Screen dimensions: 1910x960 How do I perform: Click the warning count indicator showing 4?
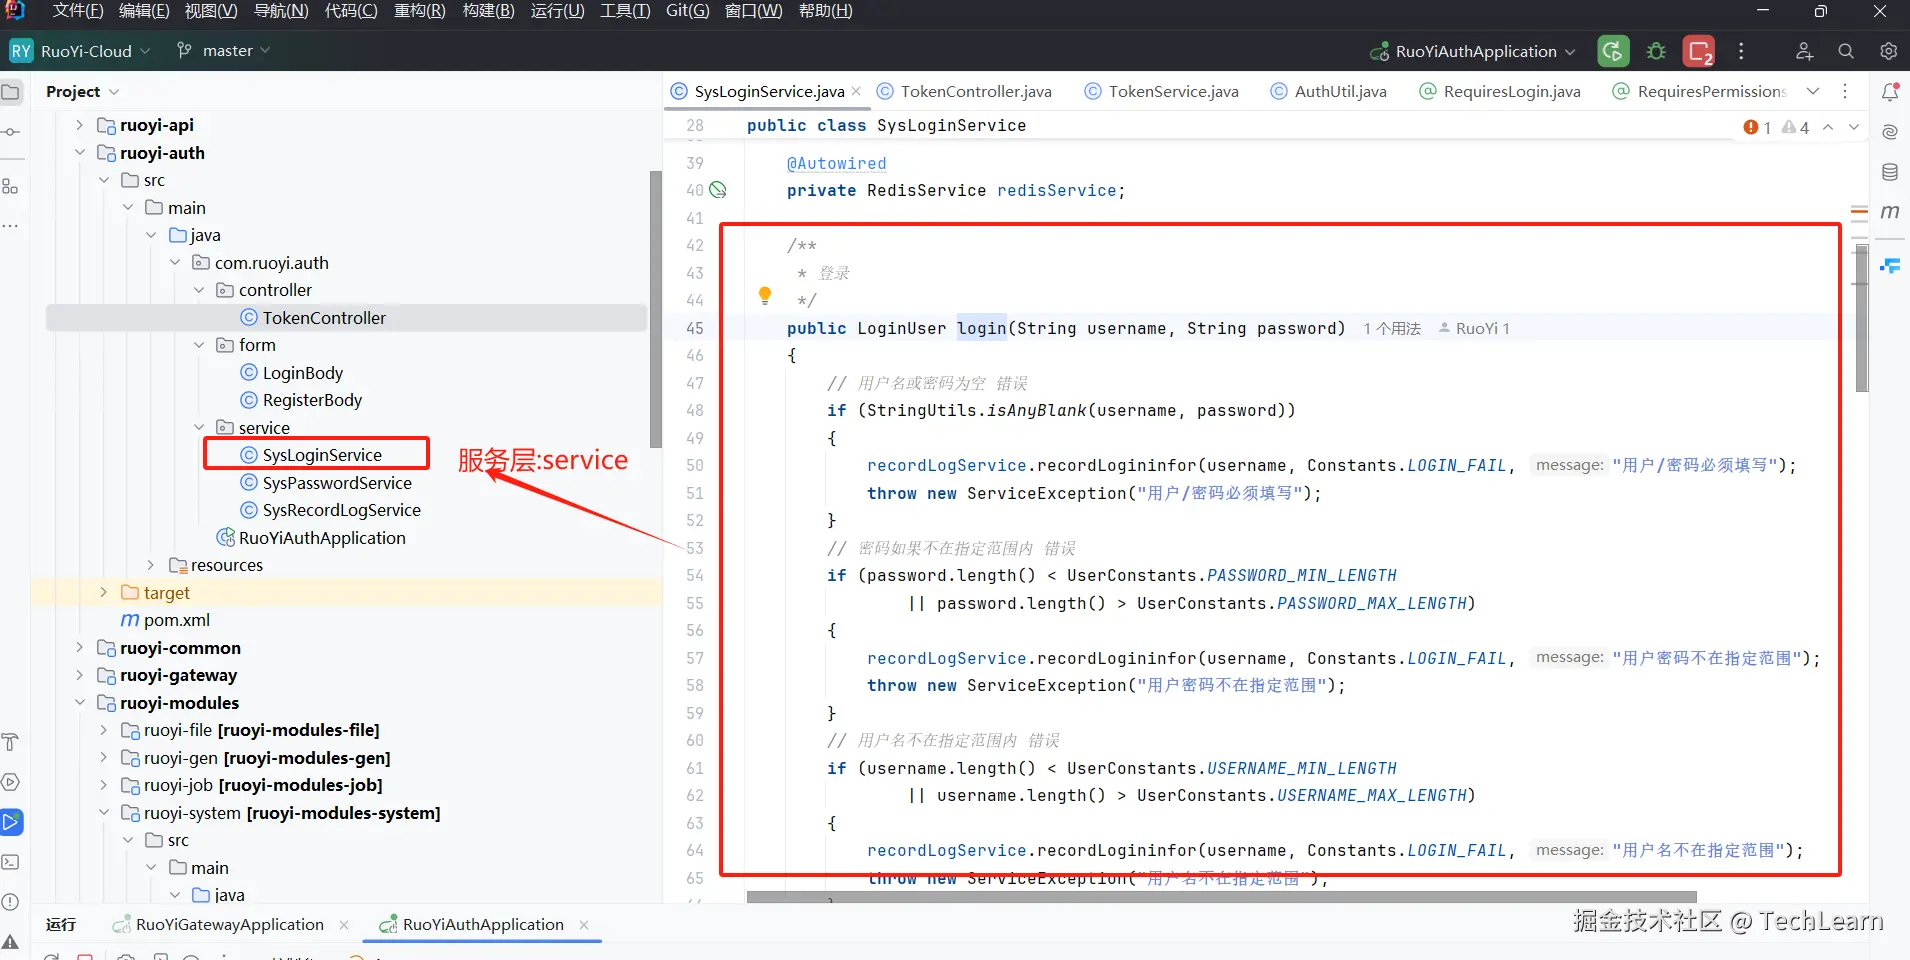[x=1795, y=127]
